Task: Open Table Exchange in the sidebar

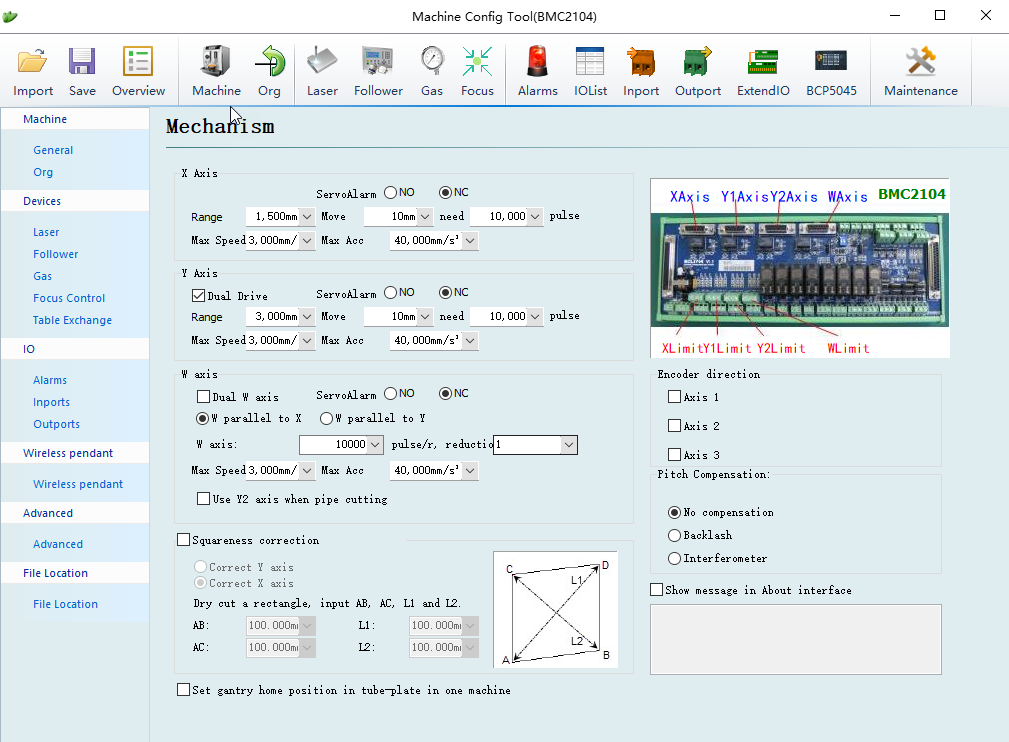Action: click(72, 320)
